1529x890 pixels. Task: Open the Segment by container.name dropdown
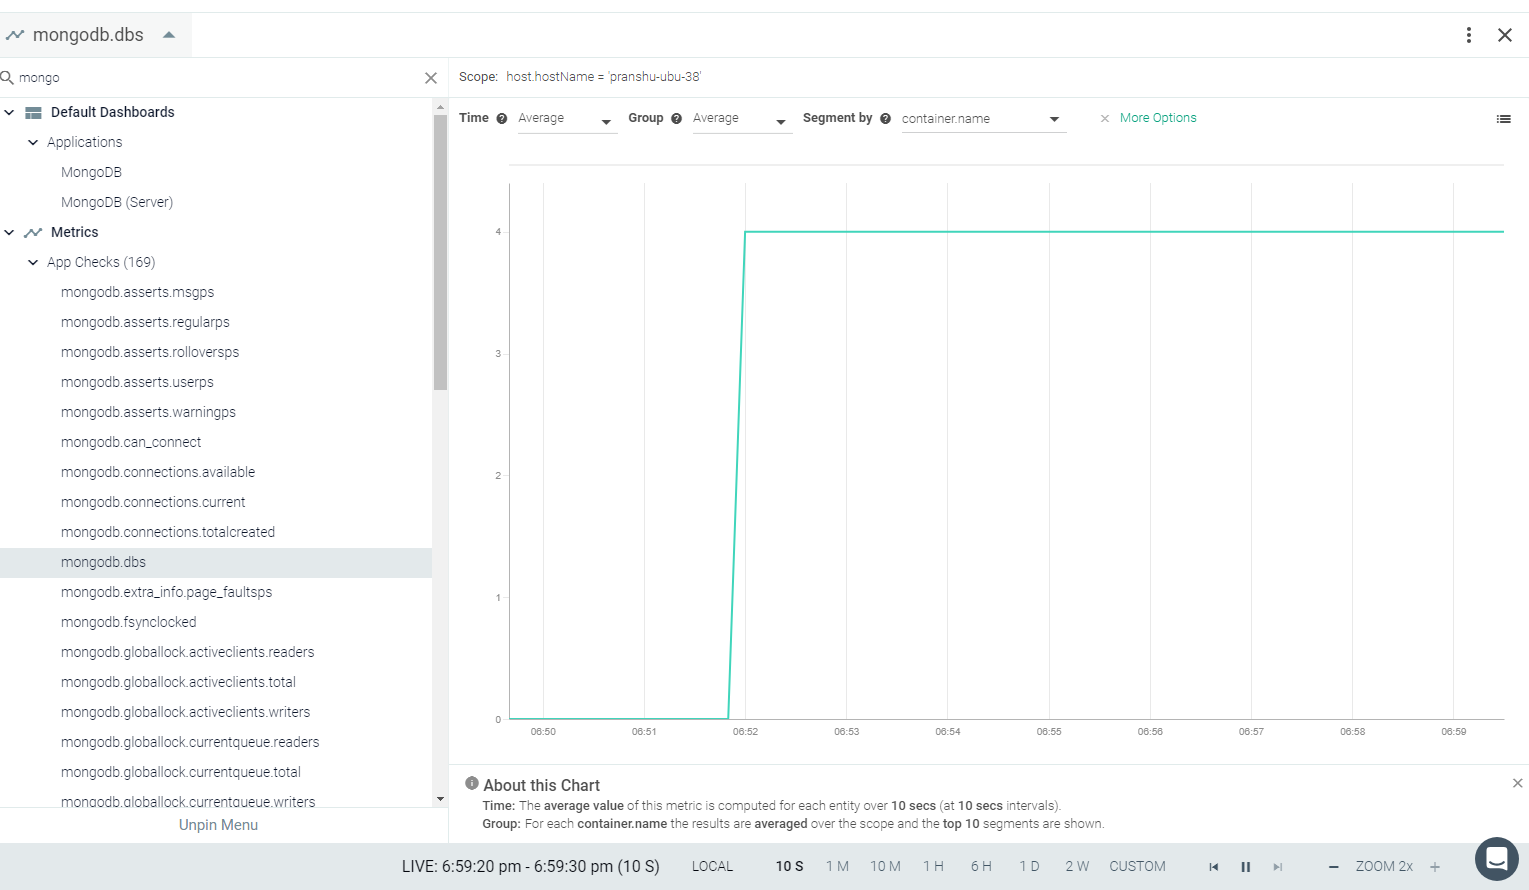(x=984, y=119)
